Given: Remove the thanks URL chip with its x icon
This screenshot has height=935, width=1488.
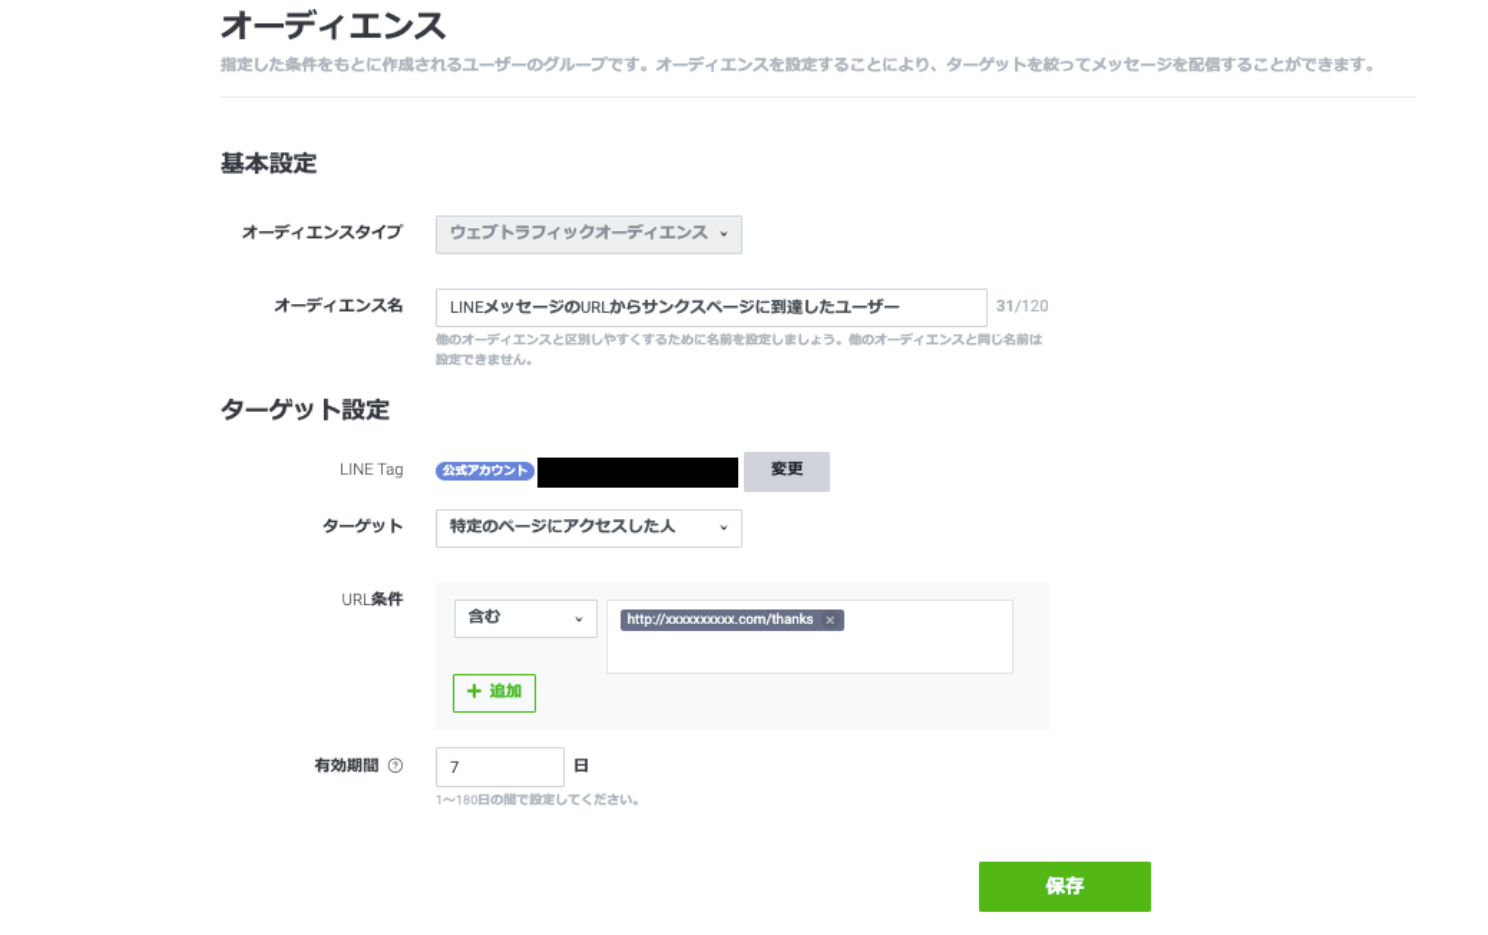Looking at the screenshot, I should [x=830, y=620].
